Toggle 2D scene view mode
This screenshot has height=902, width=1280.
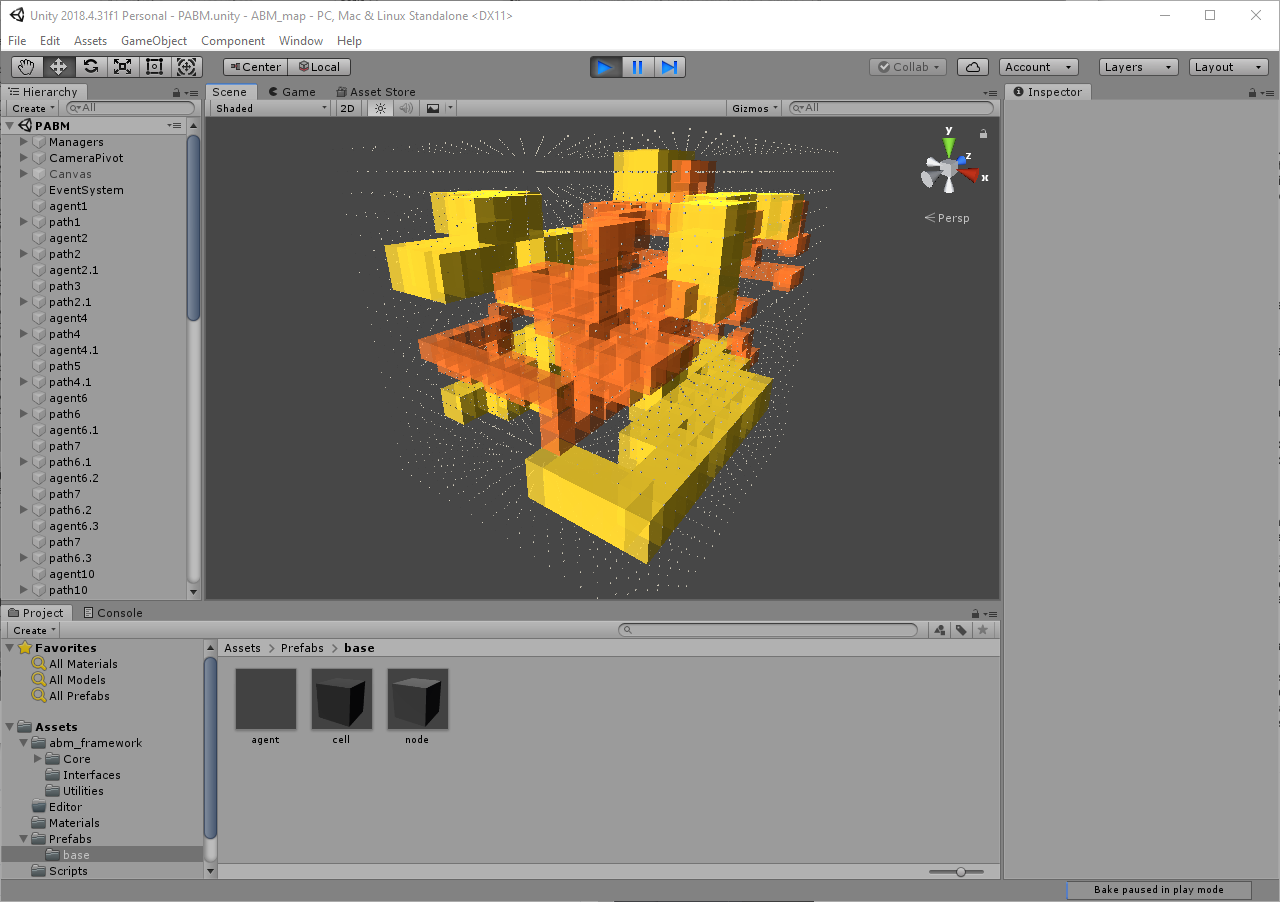pos(347,108)
